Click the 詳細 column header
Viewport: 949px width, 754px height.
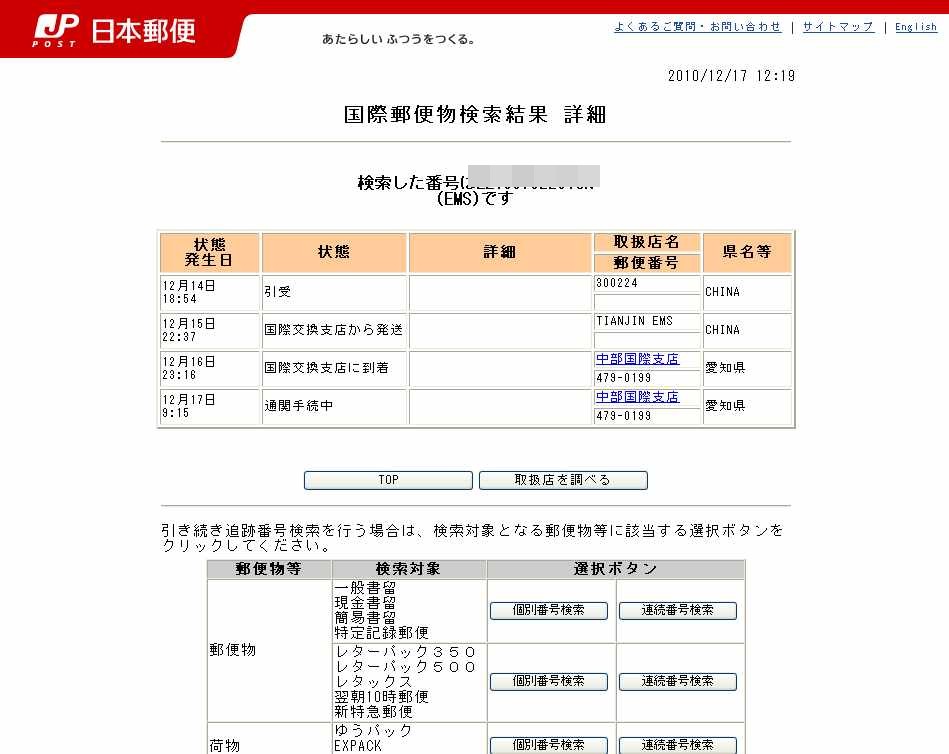pos(499,252)
